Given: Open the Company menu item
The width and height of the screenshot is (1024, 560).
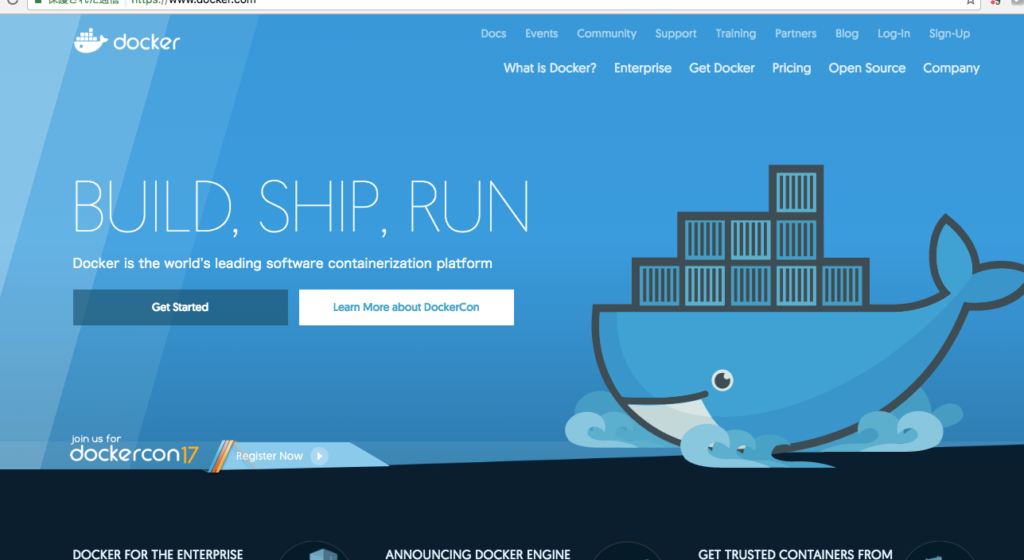Looking at the screenshot, I should pyautogui.click(x=951, y=69).
